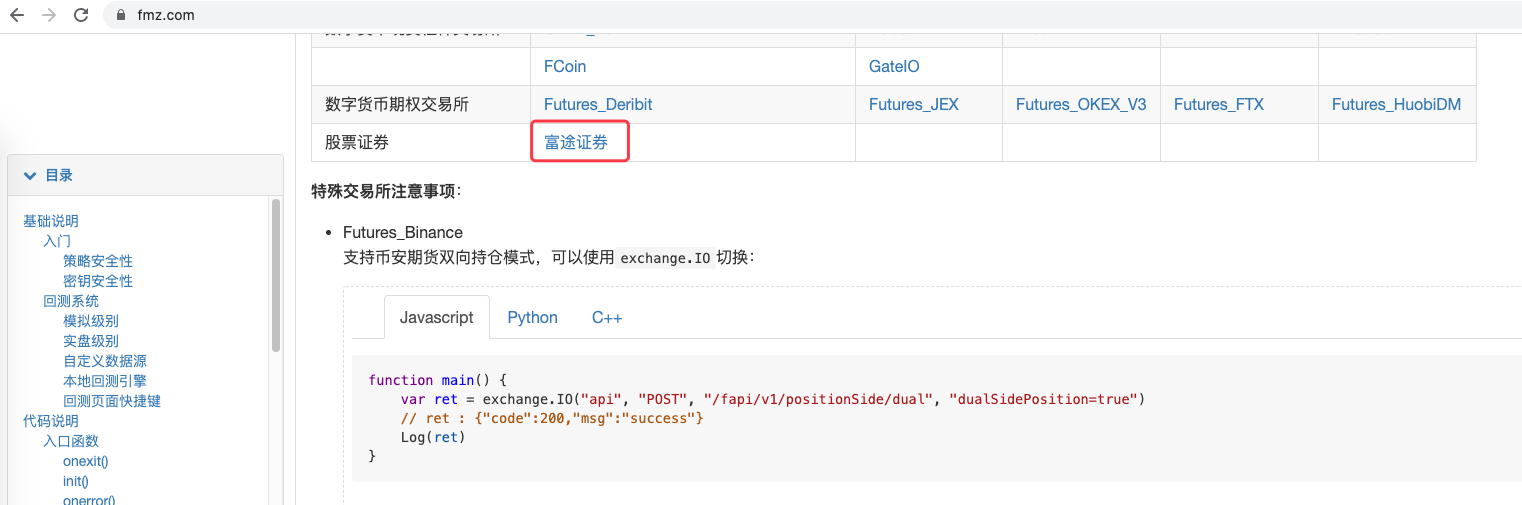Open 基础说明 in the table of contents

click(51, 221)
